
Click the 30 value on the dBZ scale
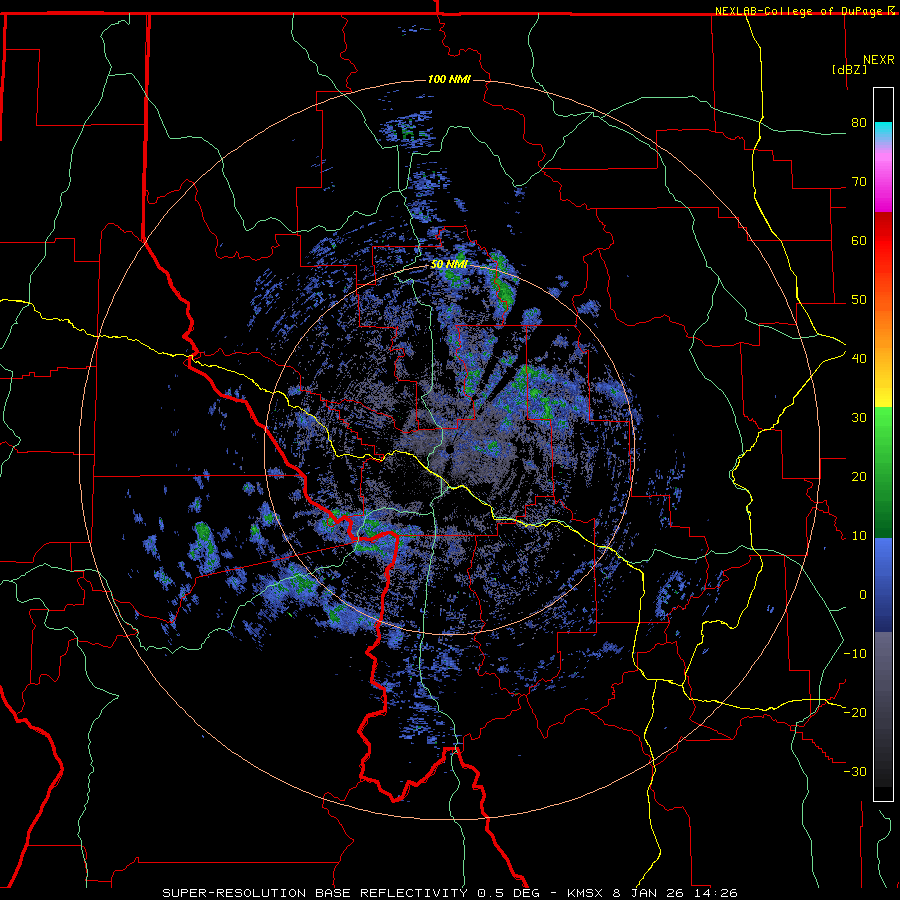[859, 418]
